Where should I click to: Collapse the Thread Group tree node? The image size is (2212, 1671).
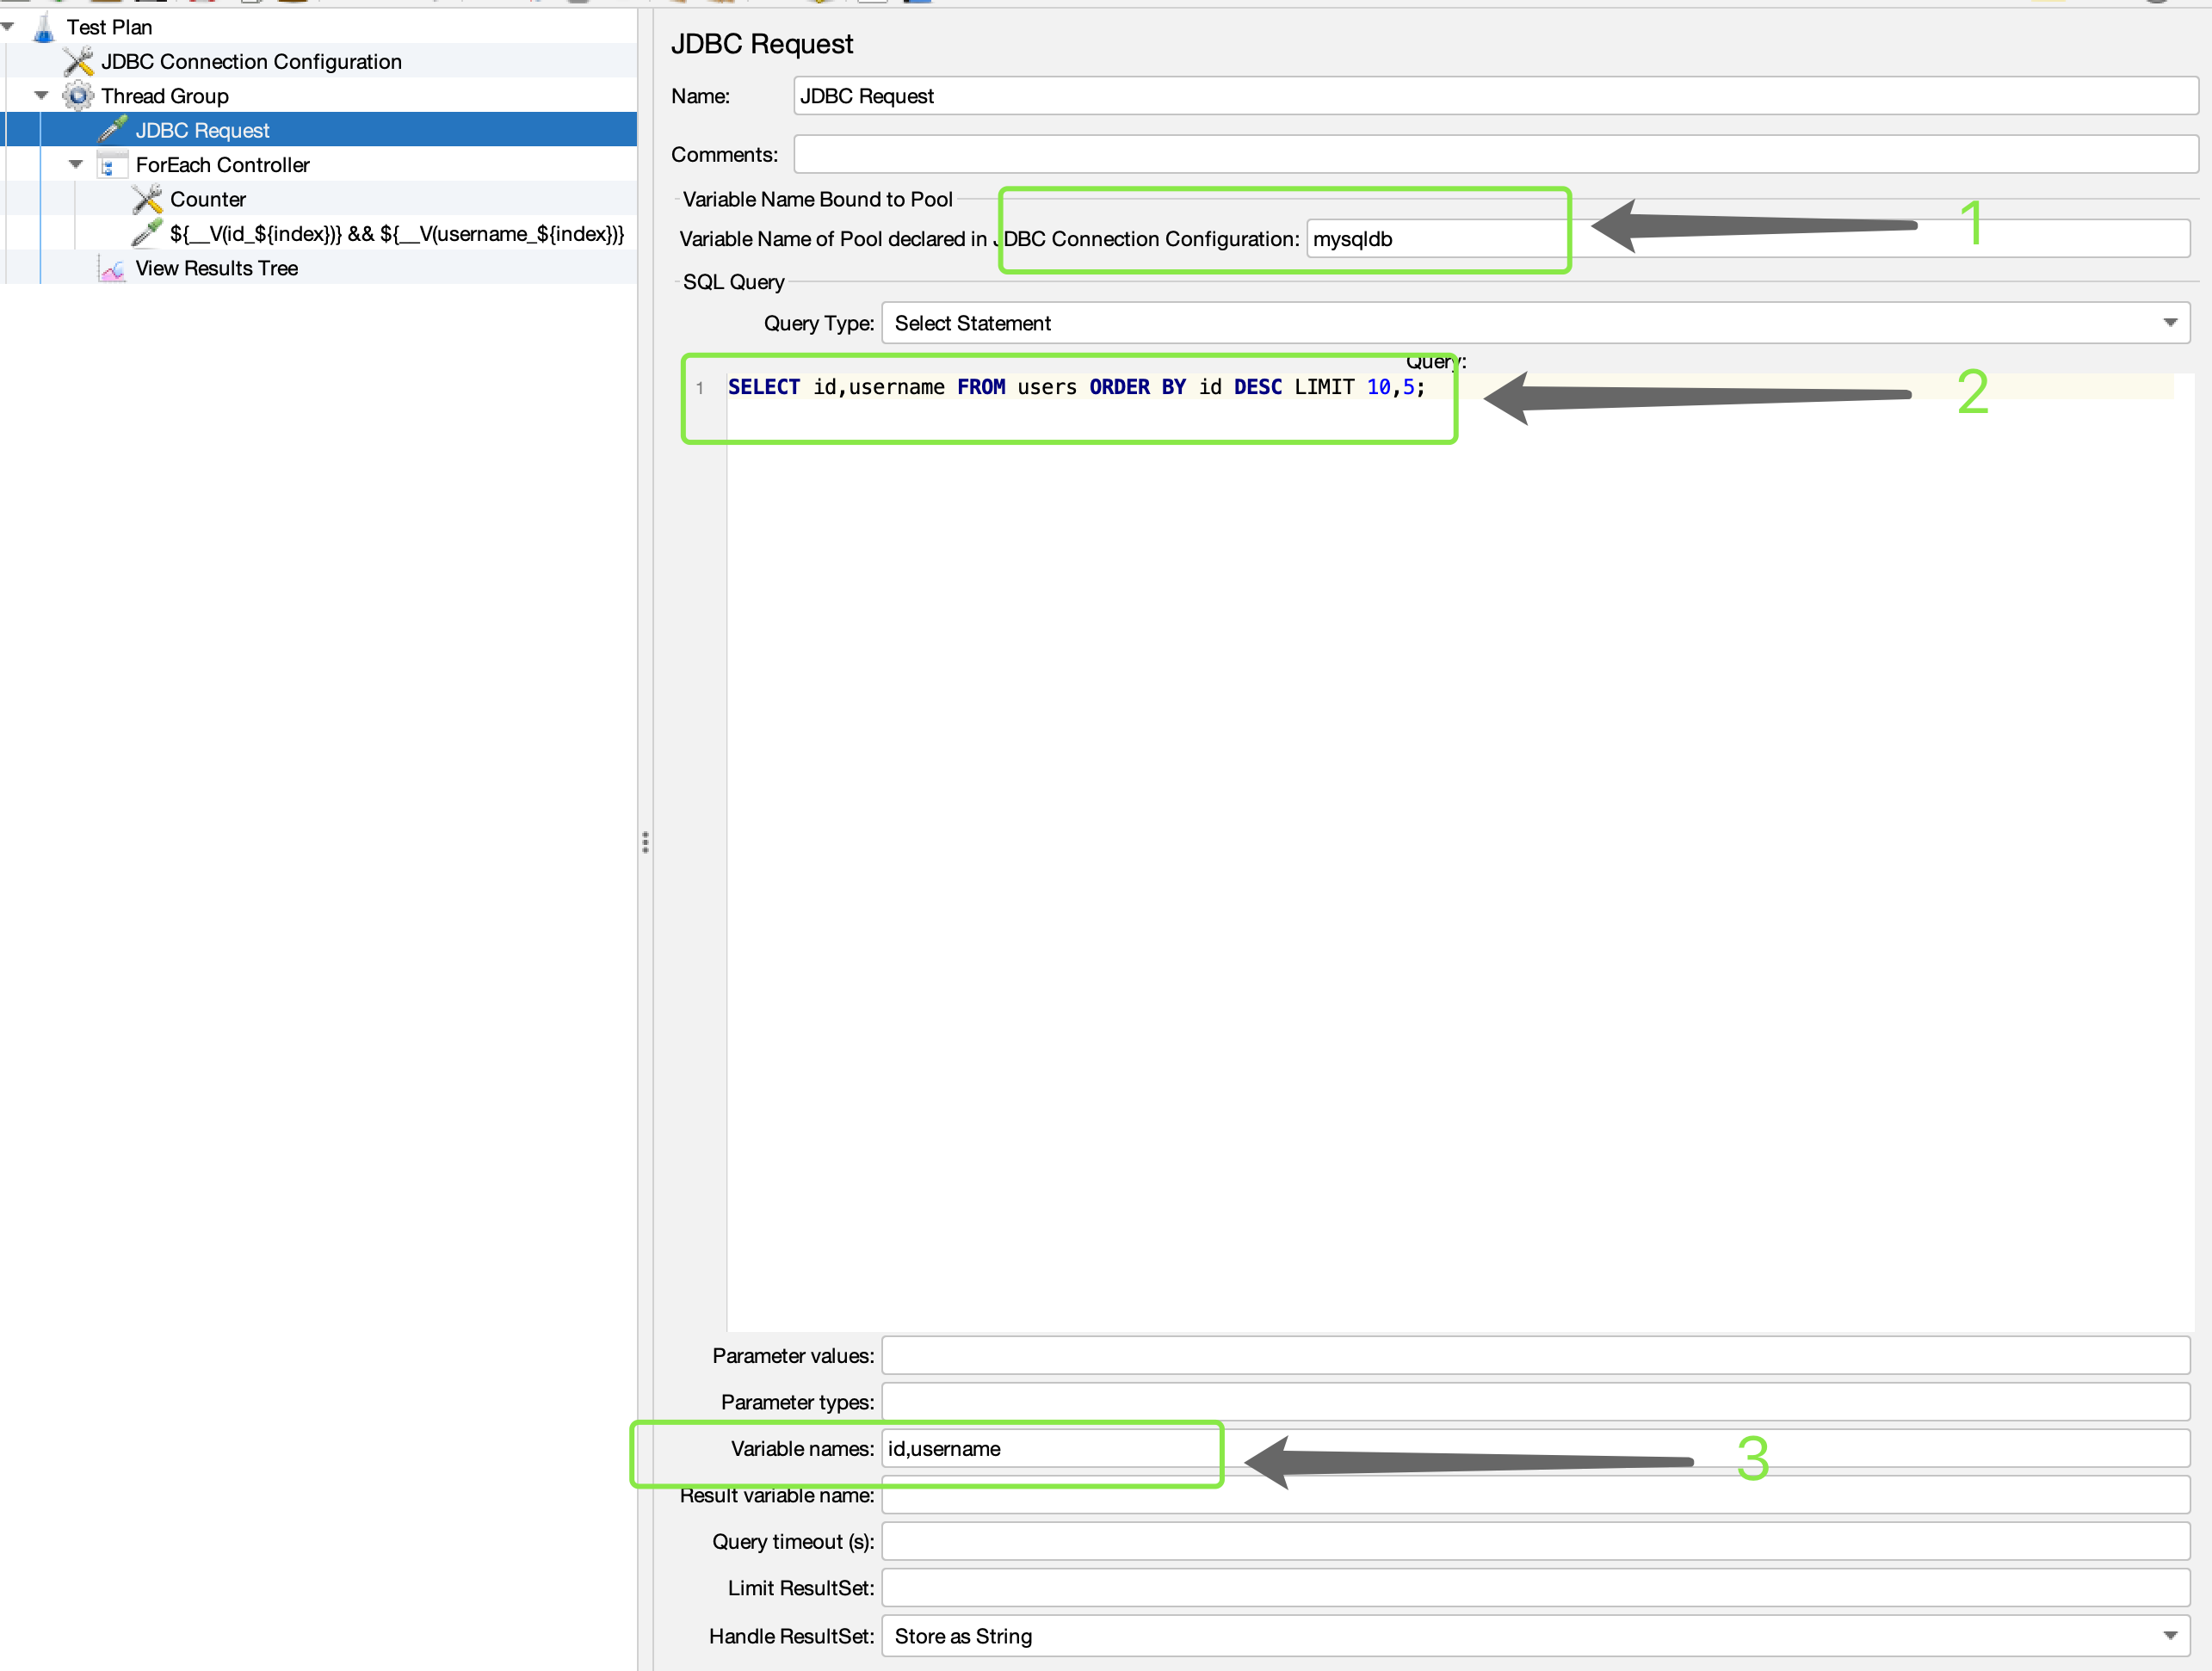[x=41, y=96]
